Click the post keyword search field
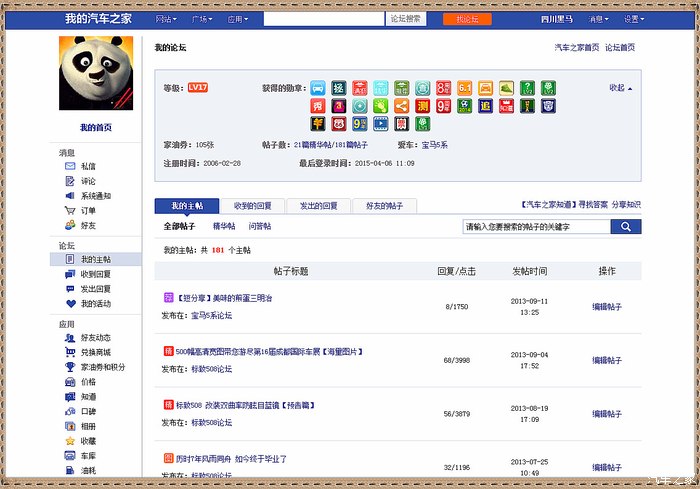This screenshot has width=700, height=489. click(x=535, y=227)
